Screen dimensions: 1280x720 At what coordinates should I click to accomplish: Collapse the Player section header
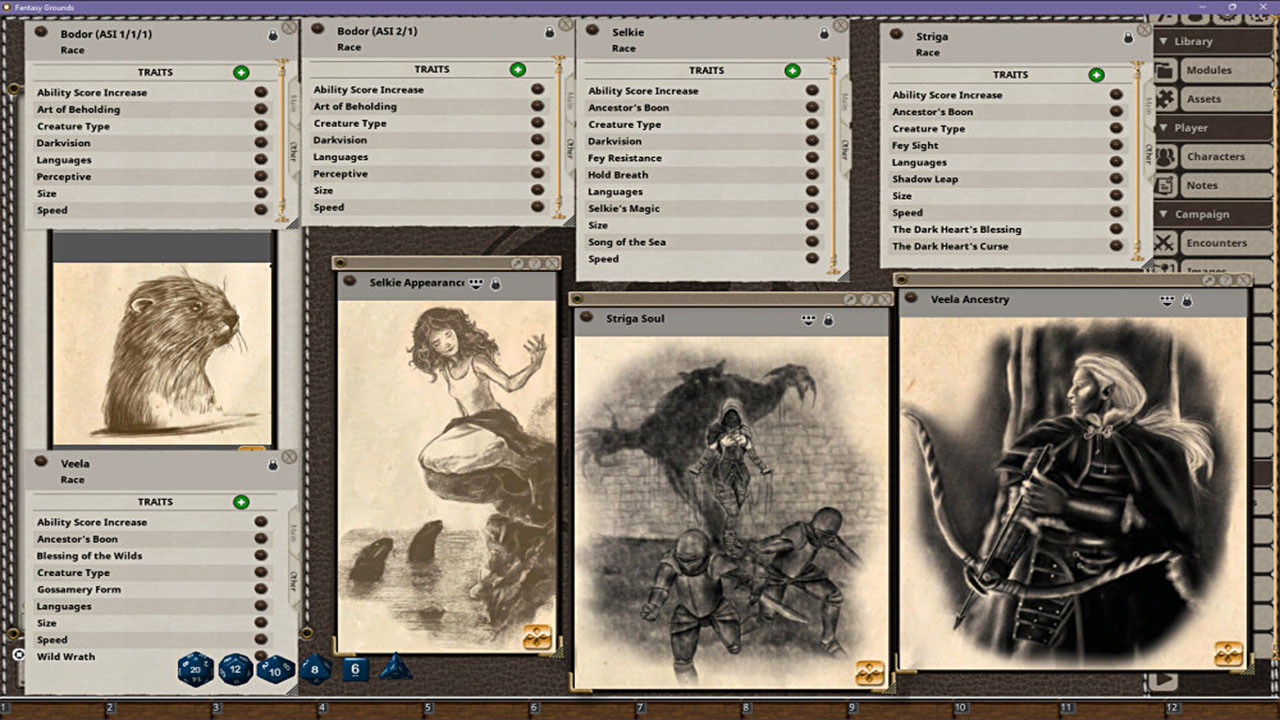tap(1163, 127)
